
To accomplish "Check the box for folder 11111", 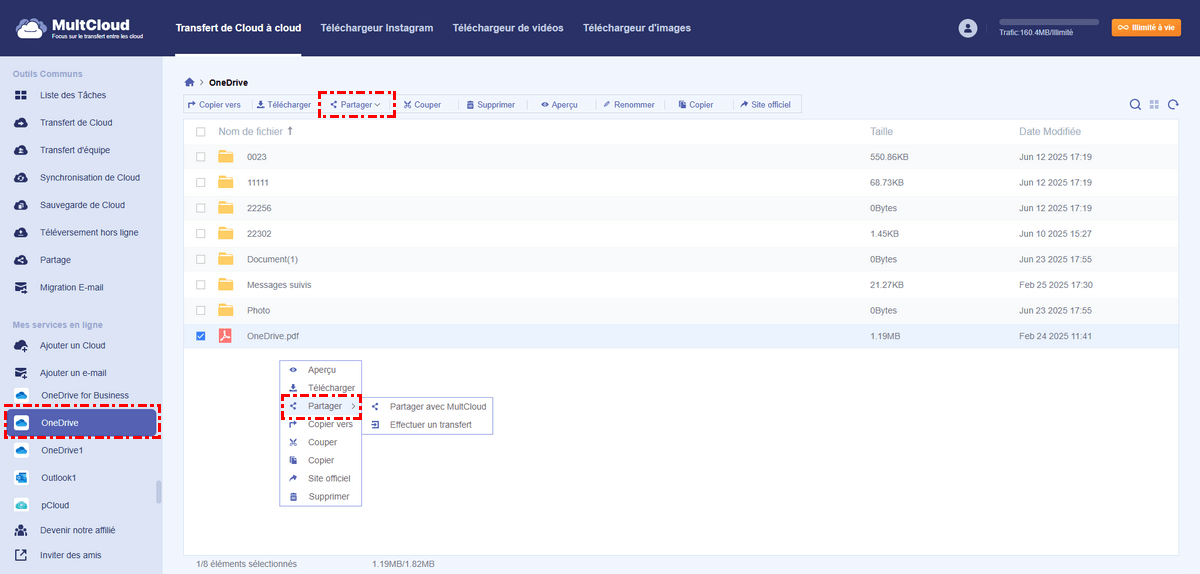I will (201, 183).
